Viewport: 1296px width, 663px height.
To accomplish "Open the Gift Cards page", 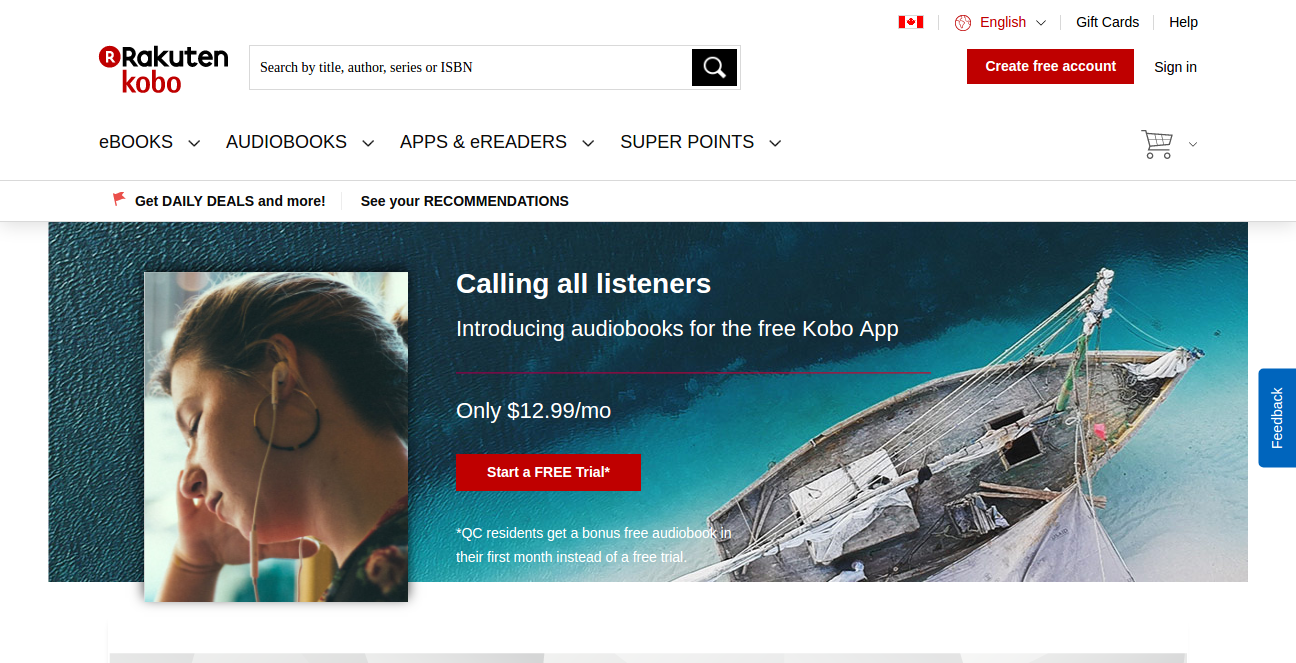I will pyautogui.click(x=1107, y=22).
